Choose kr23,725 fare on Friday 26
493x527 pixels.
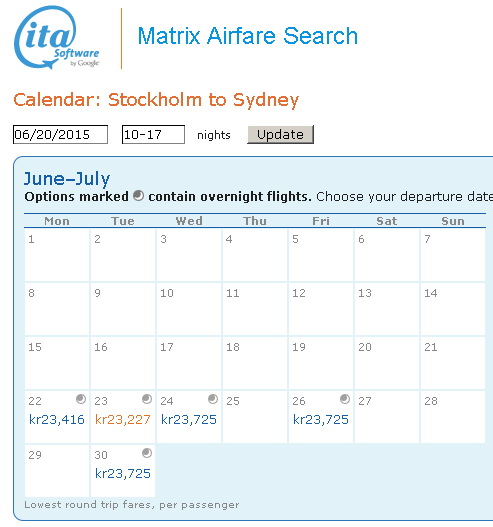(321, 419)
